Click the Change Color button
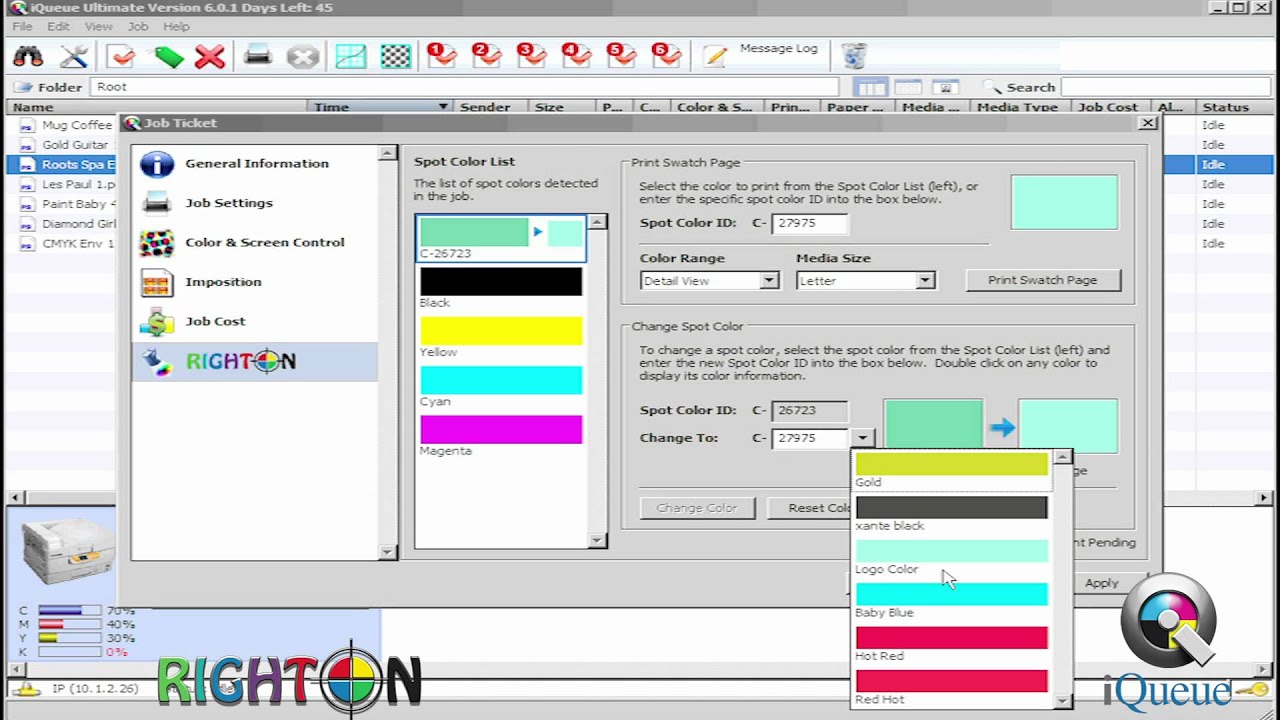Viewport: 1280px width, 720px height. pos(697,508)
